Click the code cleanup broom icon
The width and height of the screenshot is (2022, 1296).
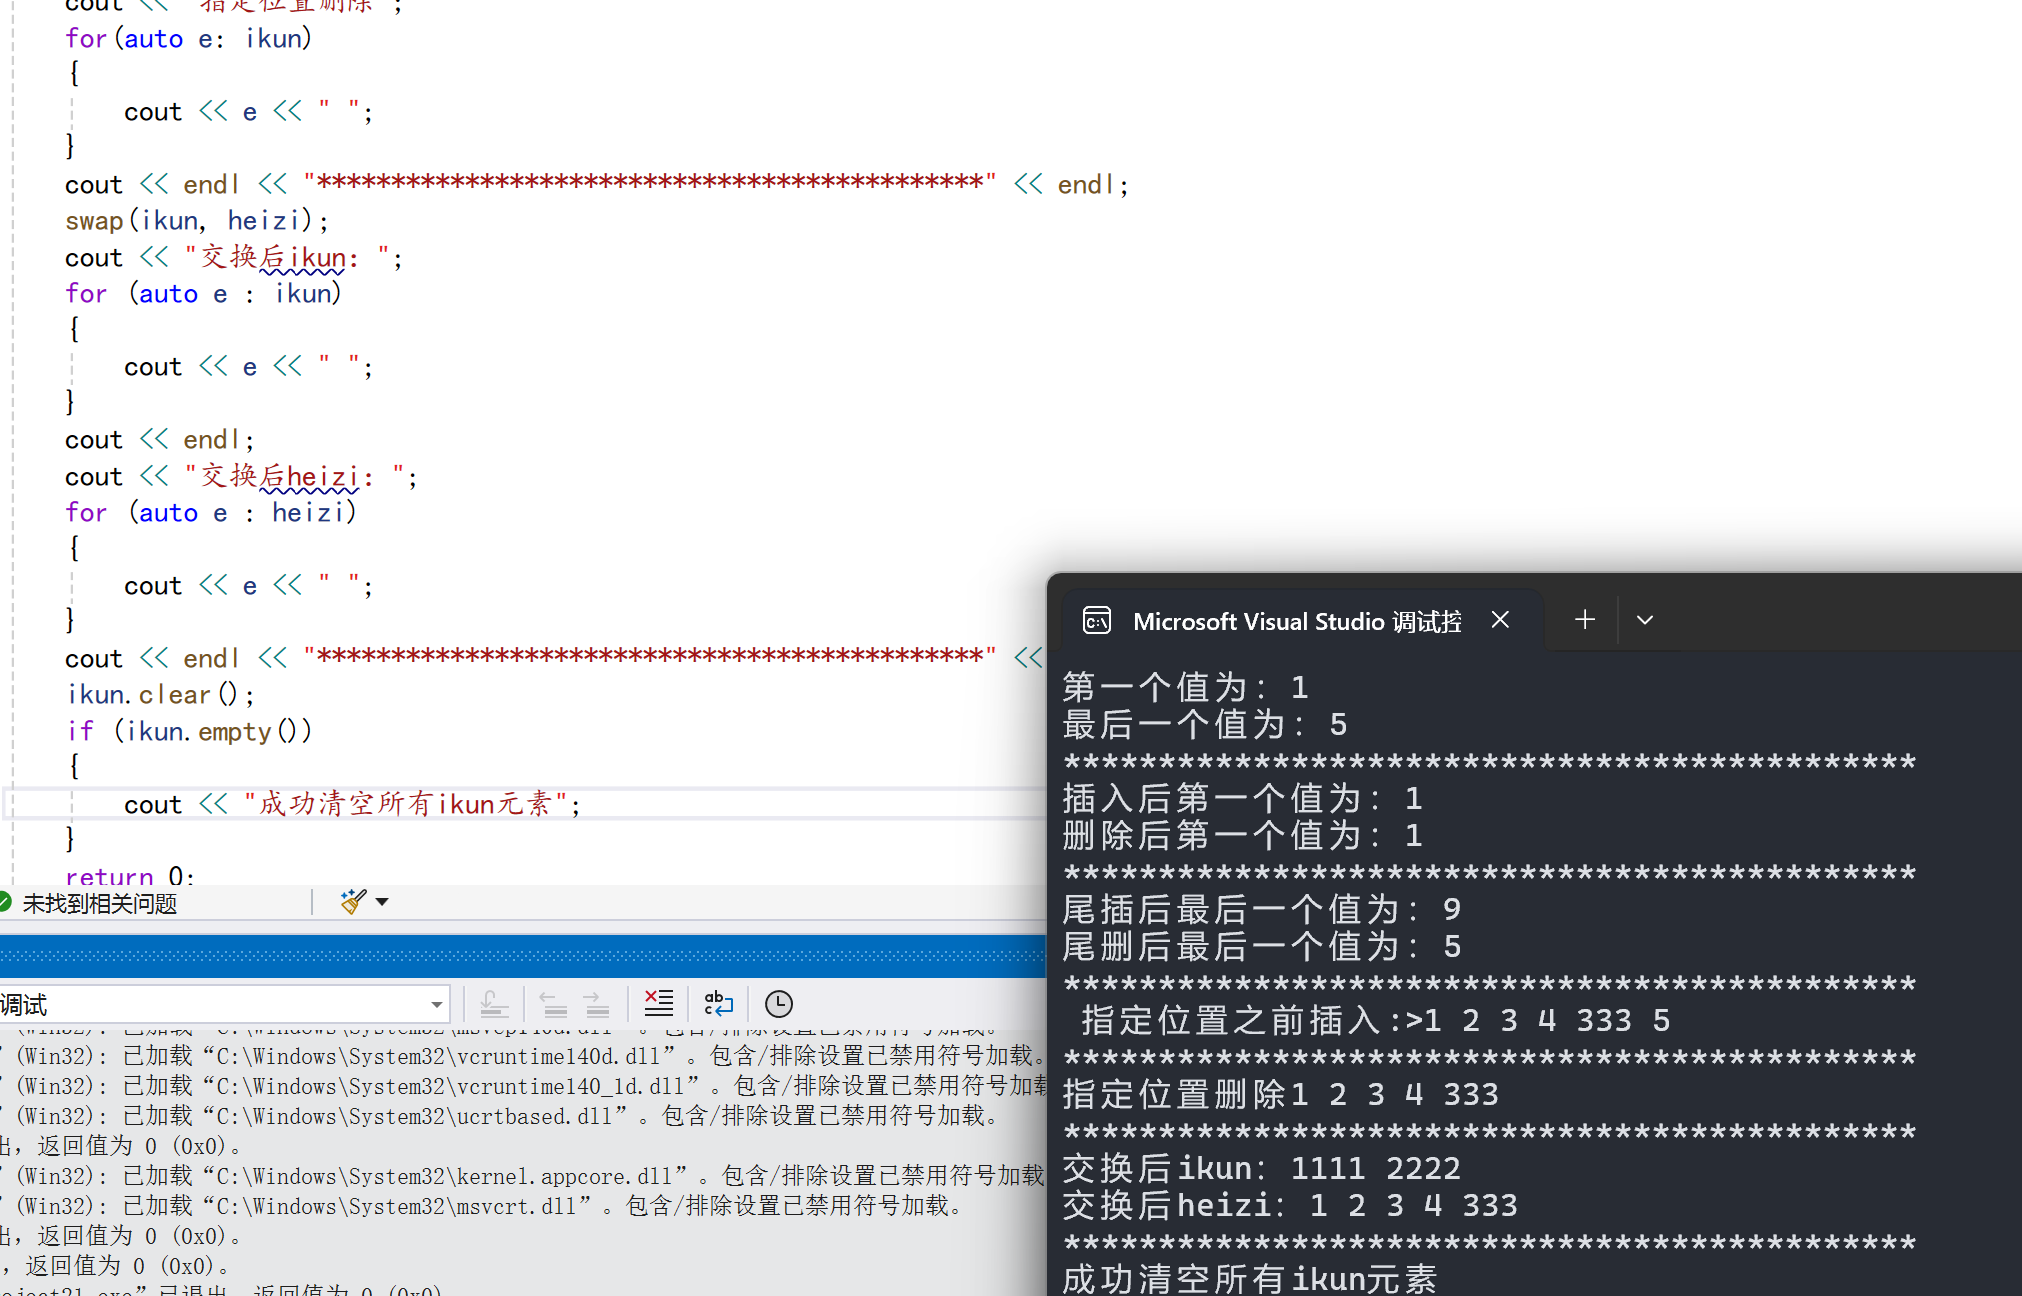(x=353, y=902)
